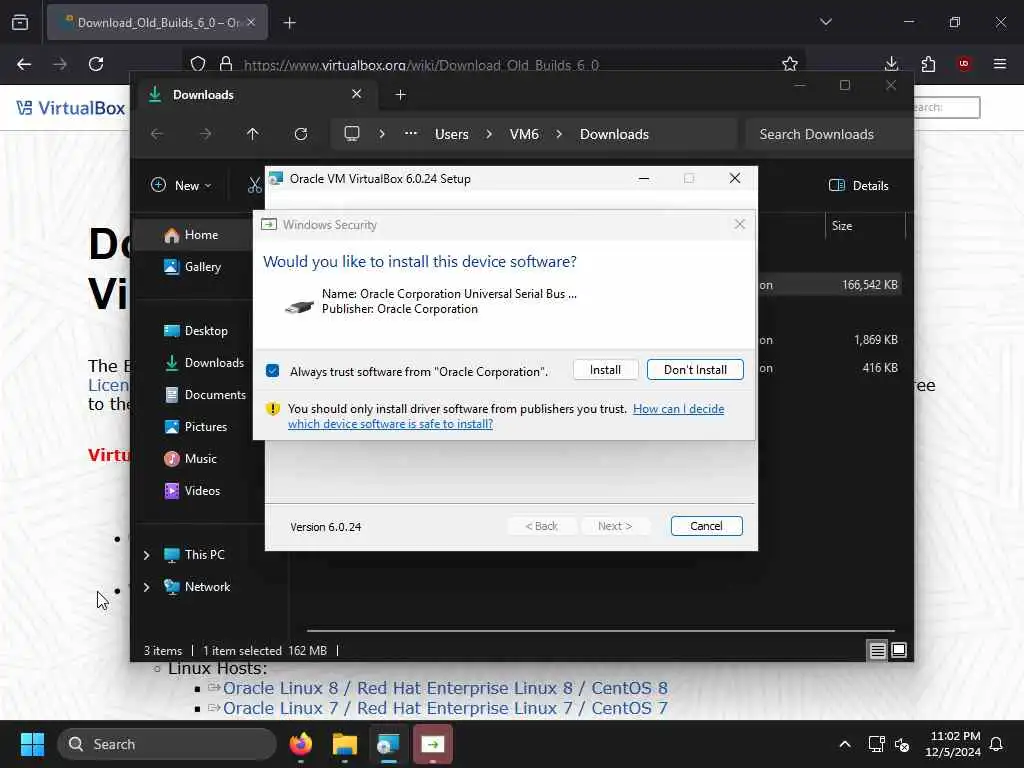Uncheck Always trust software from Oracle Corporation
Screen dimensions: 1024x768
point(273,371)
